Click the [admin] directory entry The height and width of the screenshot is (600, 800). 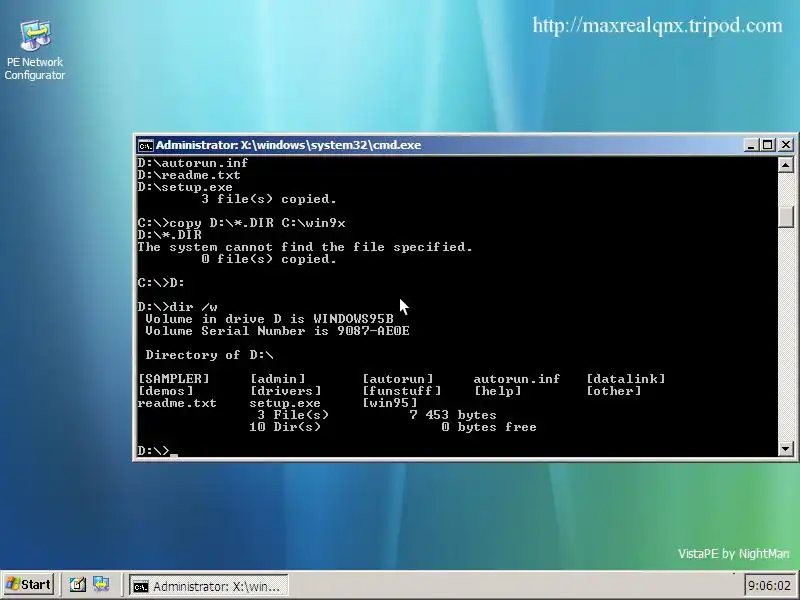pyautogui.click(x=278, y=379)
